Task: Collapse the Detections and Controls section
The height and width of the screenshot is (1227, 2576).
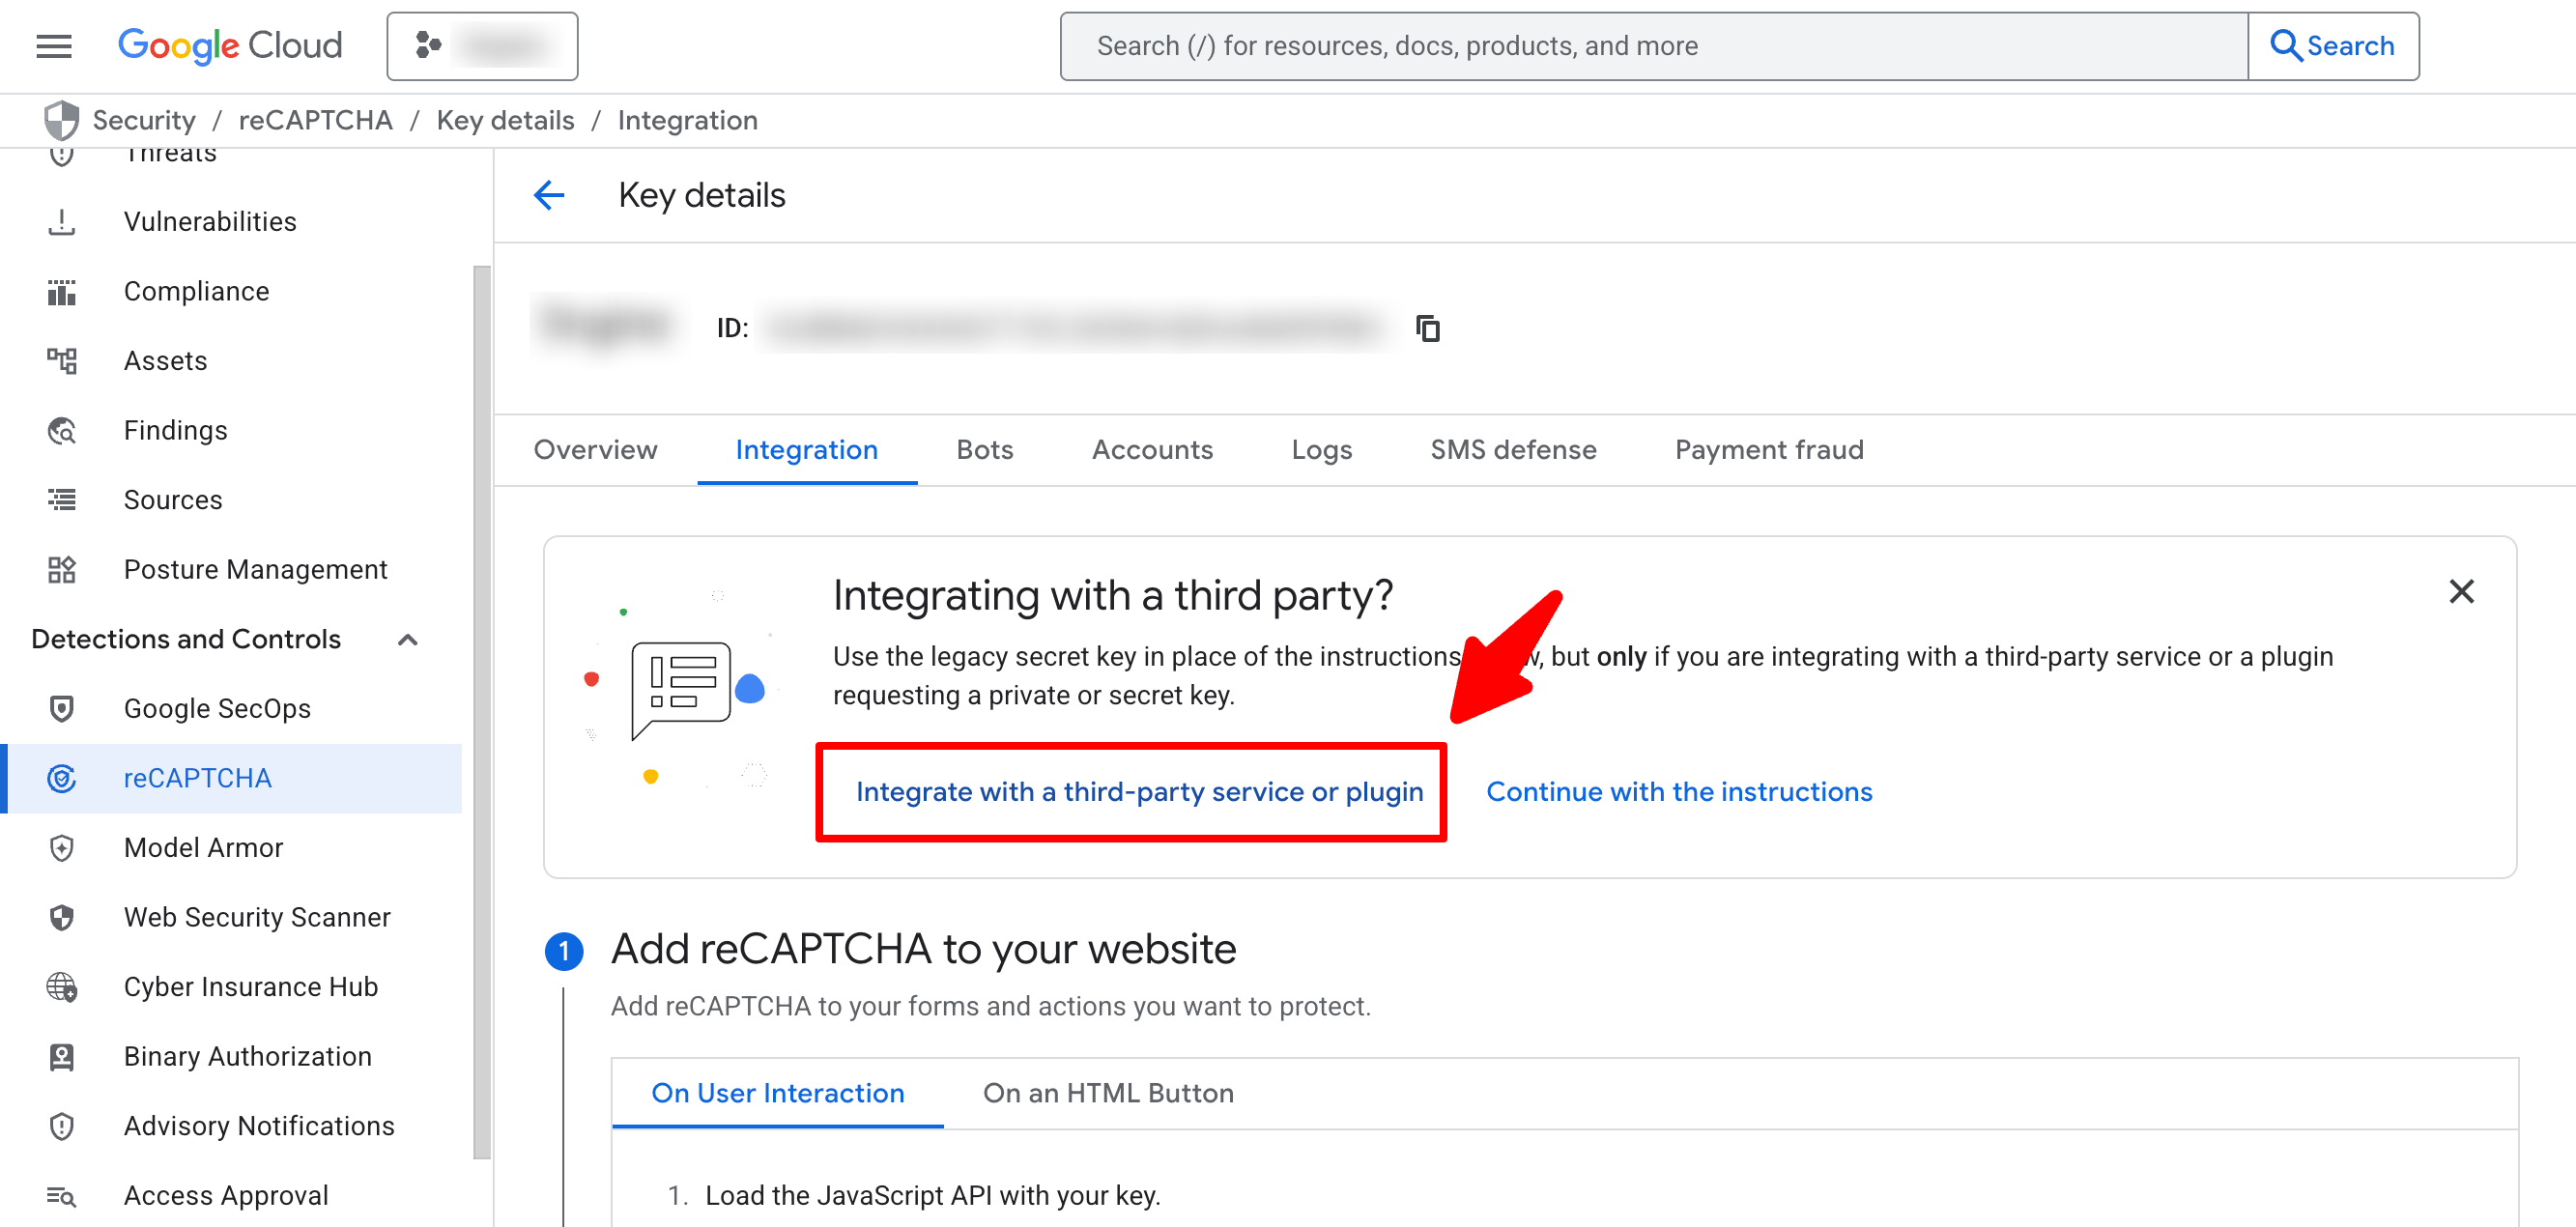Action: coord(408,640)
